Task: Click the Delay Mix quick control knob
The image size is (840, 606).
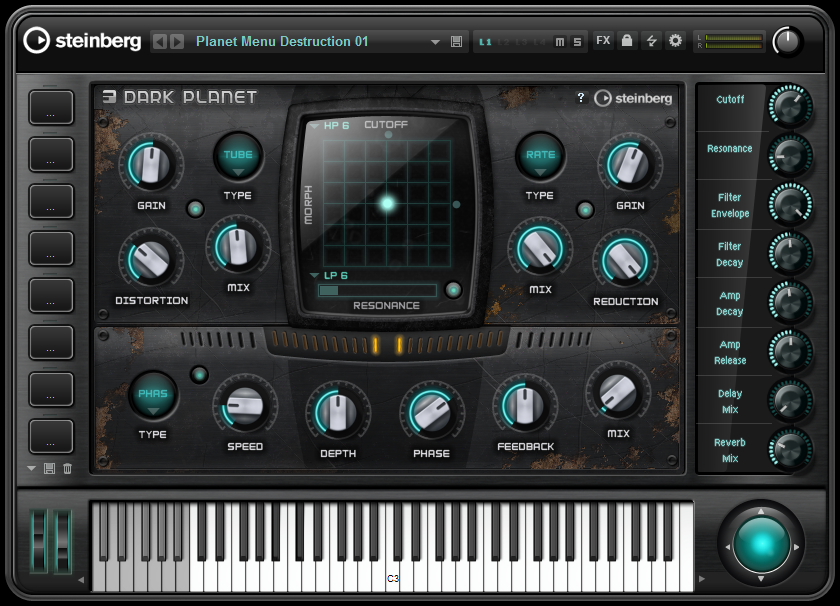Action: tap(790, 401)
